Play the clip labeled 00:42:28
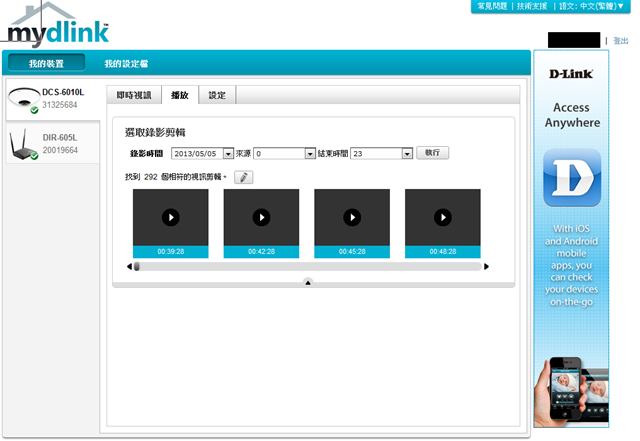This screenshot has width=640, height=441. pyautogui.click(x=261, y=217)
